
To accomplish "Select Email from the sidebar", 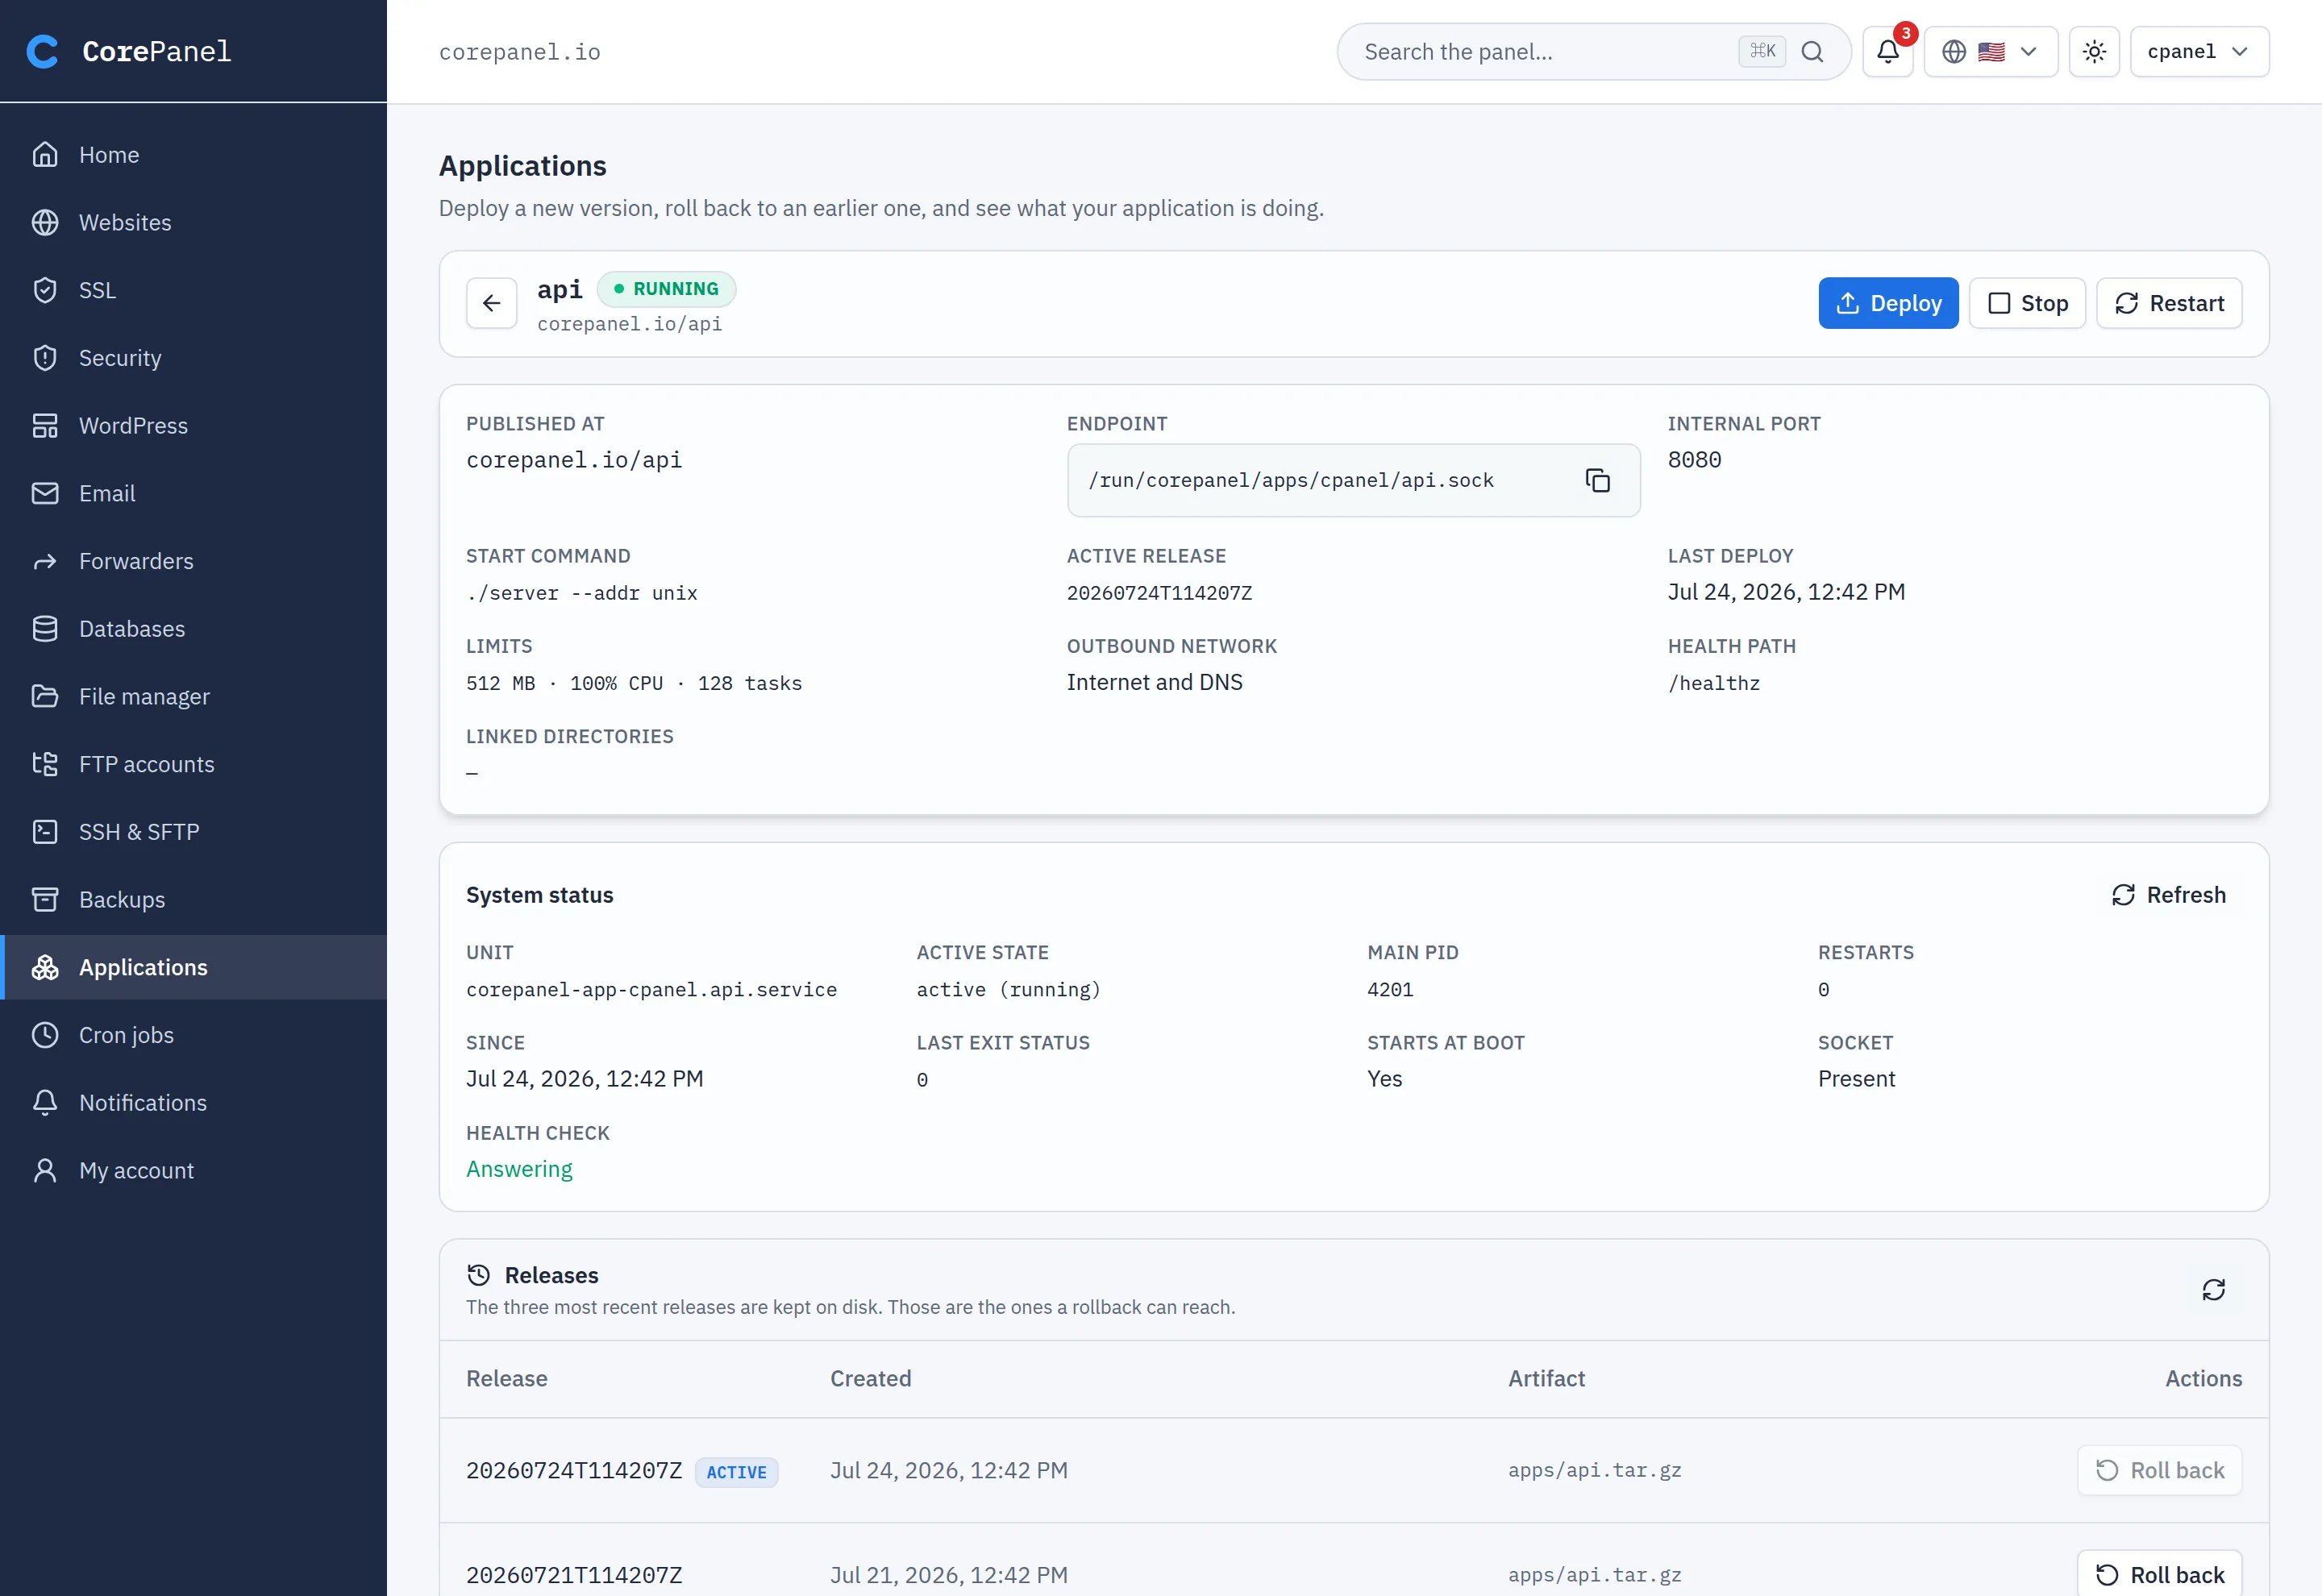I will [x=193, y=493].
